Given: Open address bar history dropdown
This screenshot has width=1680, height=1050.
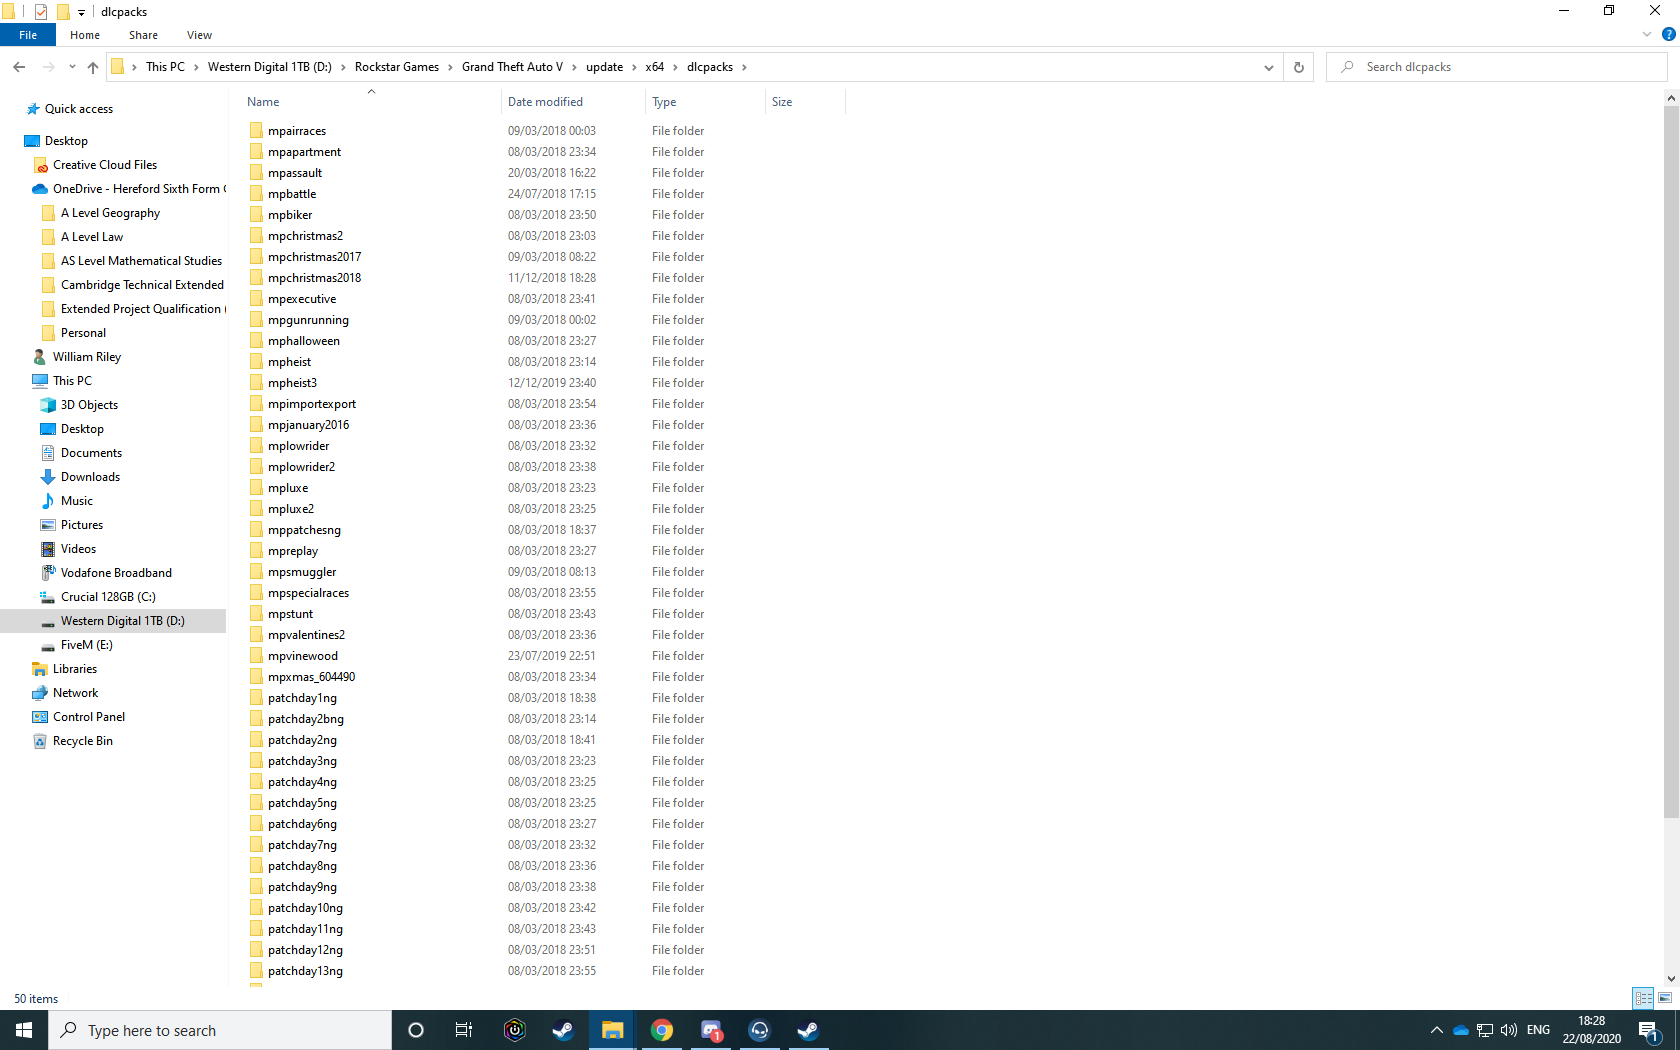Looking at the screenshot, I should pyautogui.click(x=1268, y=67).
